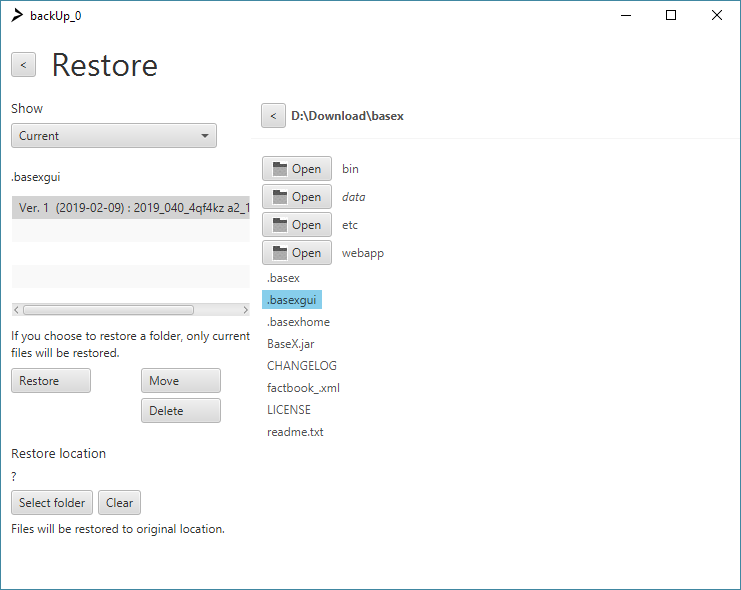Click the version list horizontal scrollbar thumb
This screenshot has width=741, height=590.
coord(109,310)
